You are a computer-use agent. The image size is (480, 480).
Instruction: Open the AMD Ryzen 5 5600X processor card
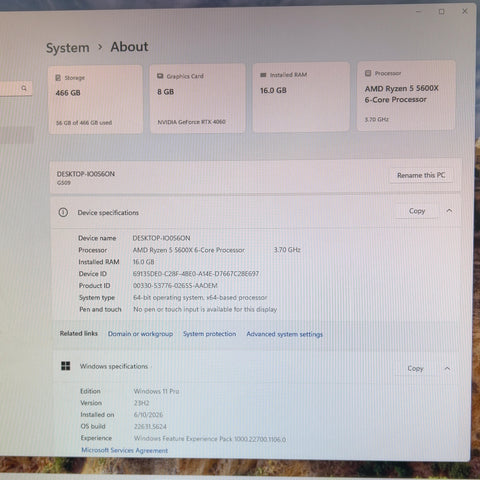406,95
